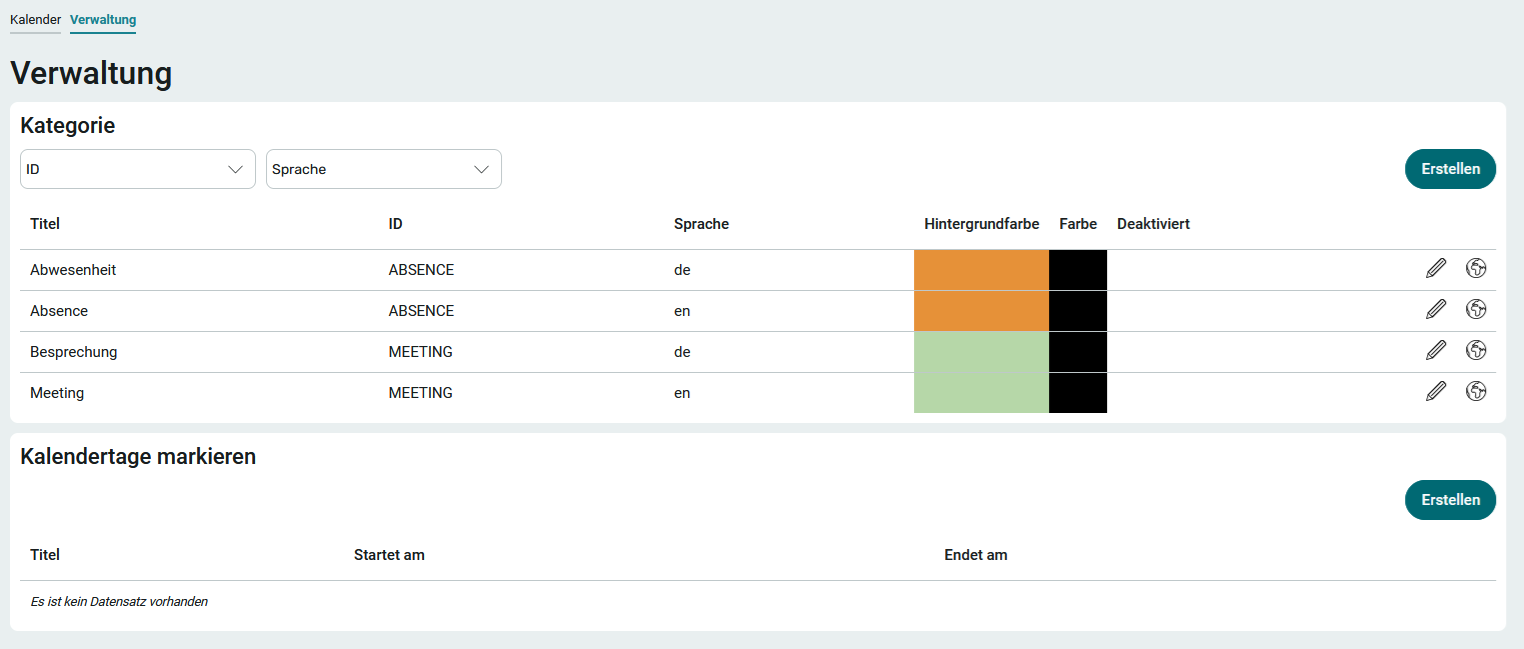Screen dimensions: 1524x649
Task: Switch to the Kalender tab
Action: tap(35, 20)
